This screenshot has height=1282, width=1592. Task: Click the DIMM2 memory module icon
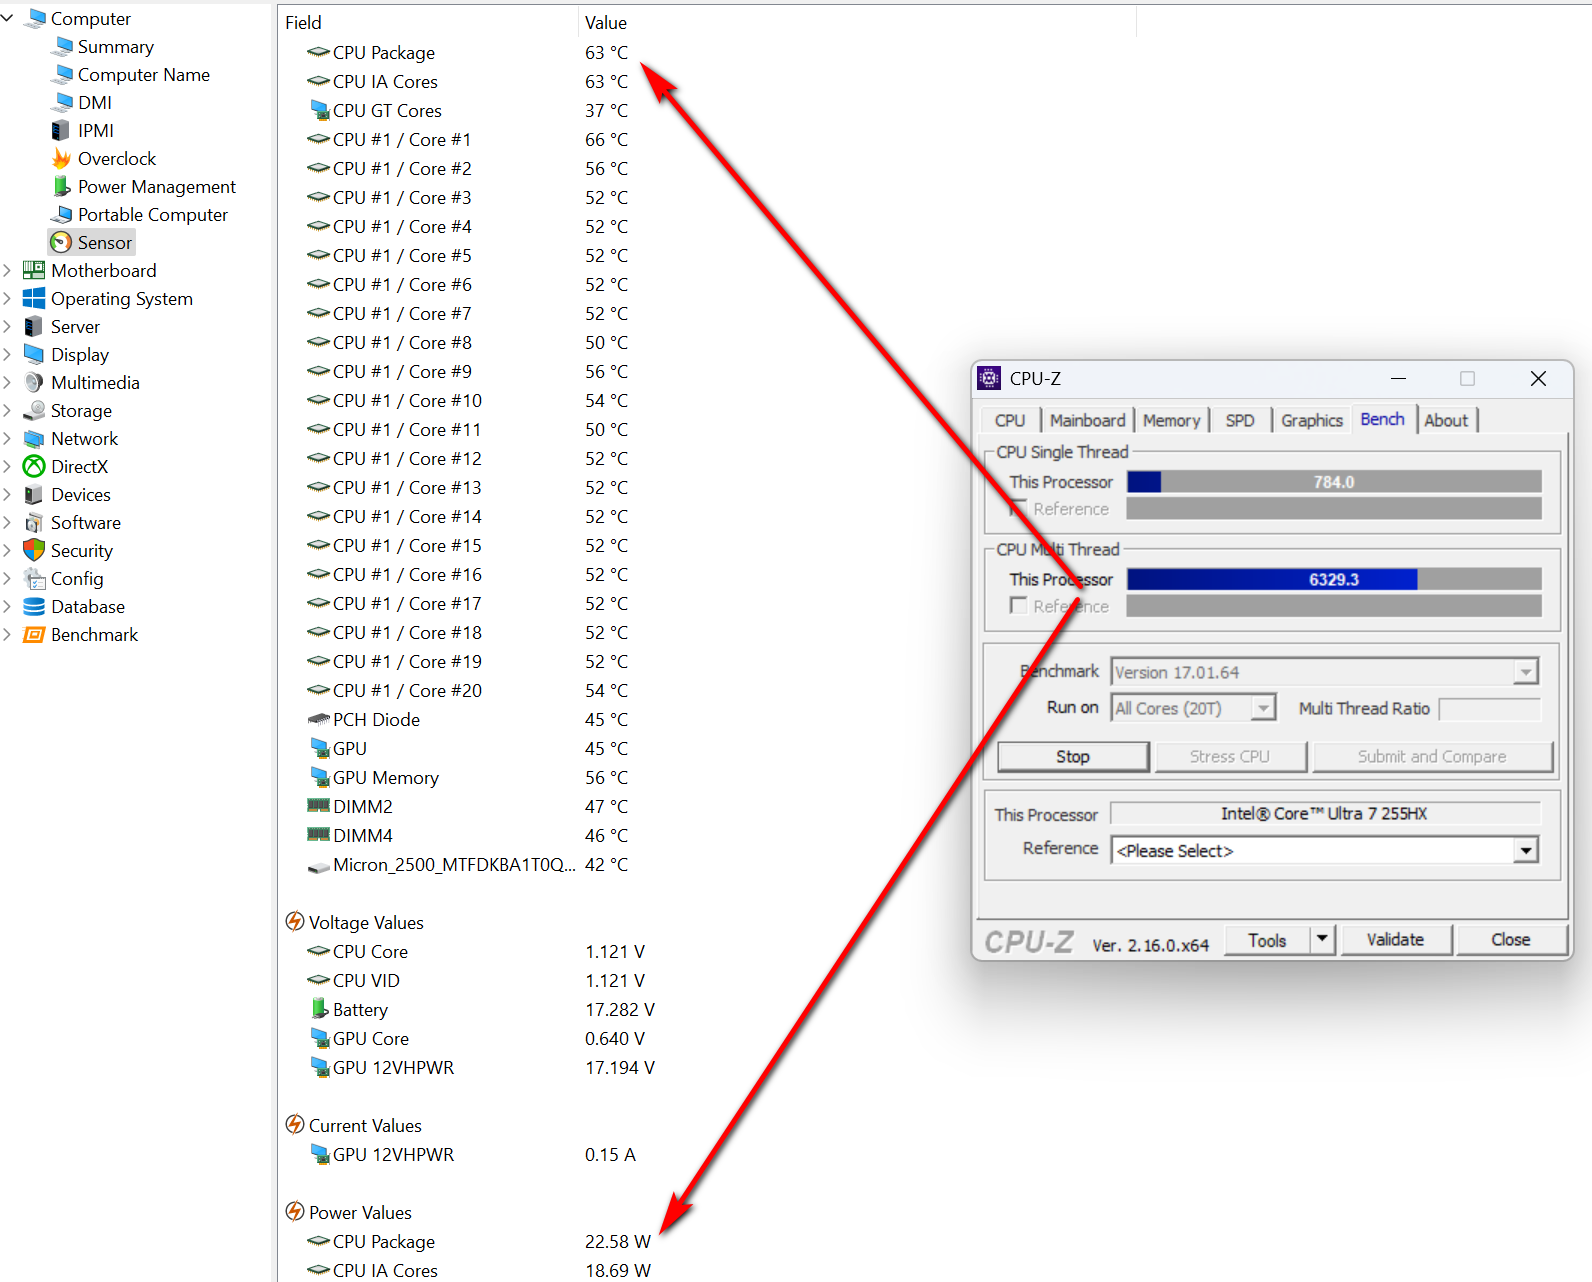(319, 805)
